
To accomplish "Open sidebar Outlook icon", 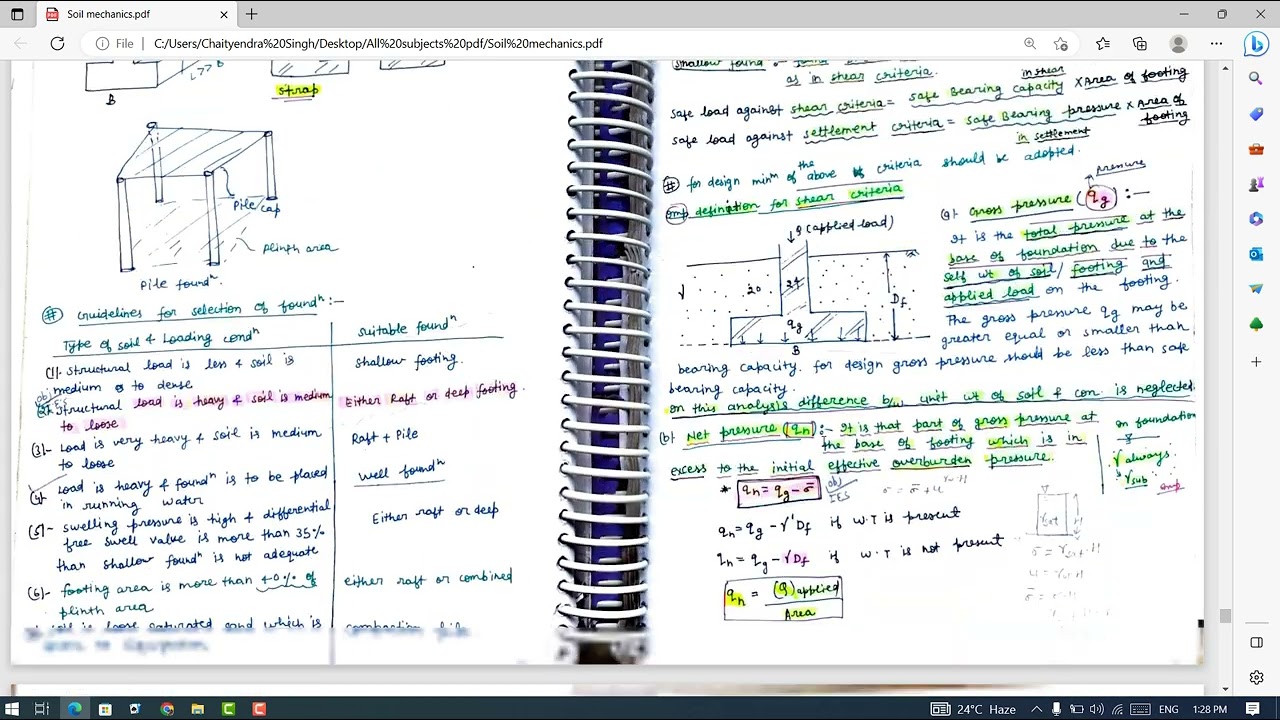I will point(1256,254).
